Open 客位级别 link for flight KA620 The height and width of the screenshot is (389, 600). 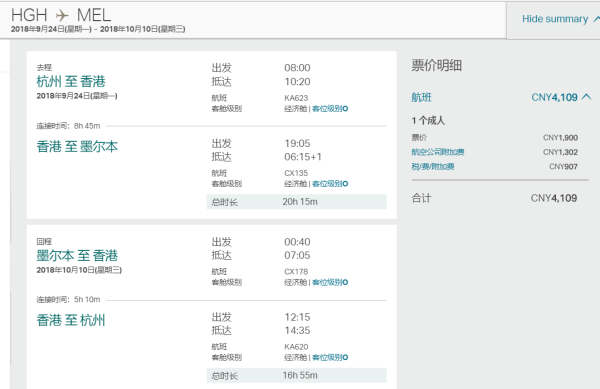(x=330, y=357)
